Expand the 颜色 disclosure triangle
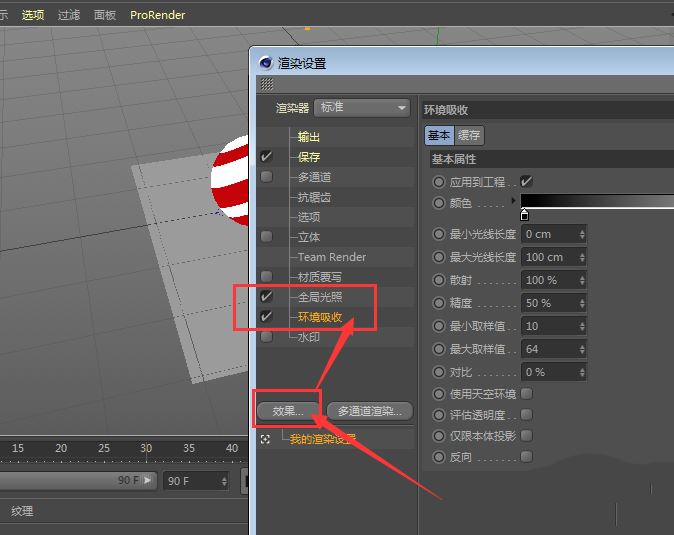 (513, 202)
